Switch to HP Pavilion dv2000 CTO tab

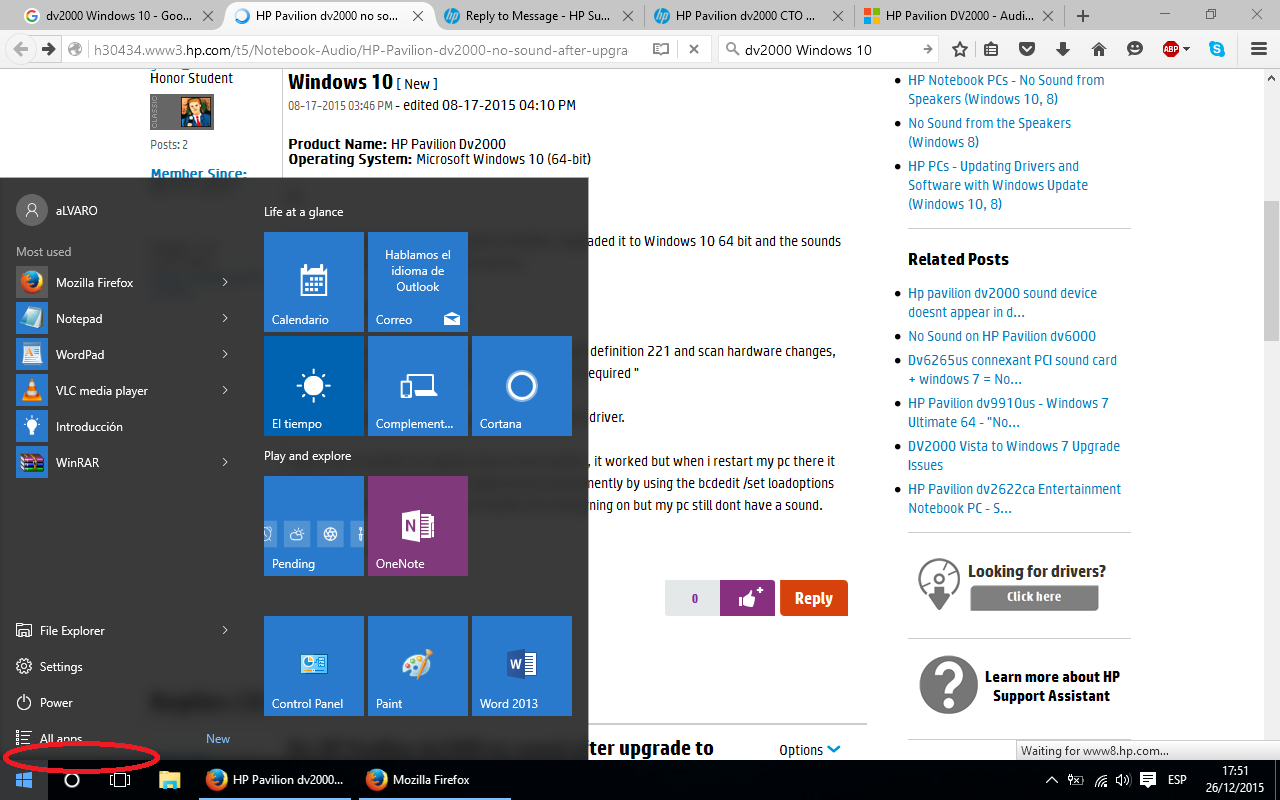click(750, 16)
